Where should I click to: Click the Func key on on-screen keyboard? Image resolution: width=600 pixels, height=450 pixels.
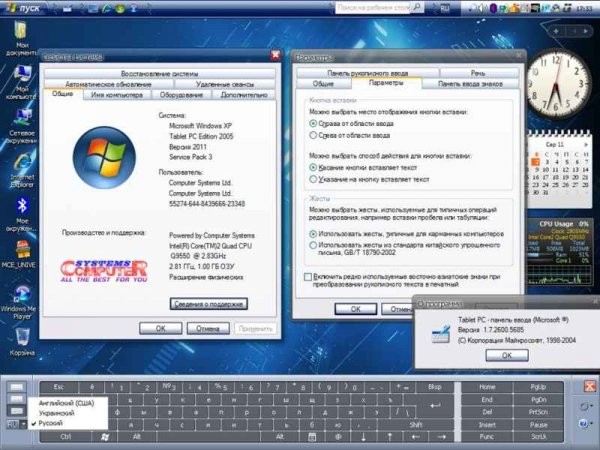pos(487,437)
